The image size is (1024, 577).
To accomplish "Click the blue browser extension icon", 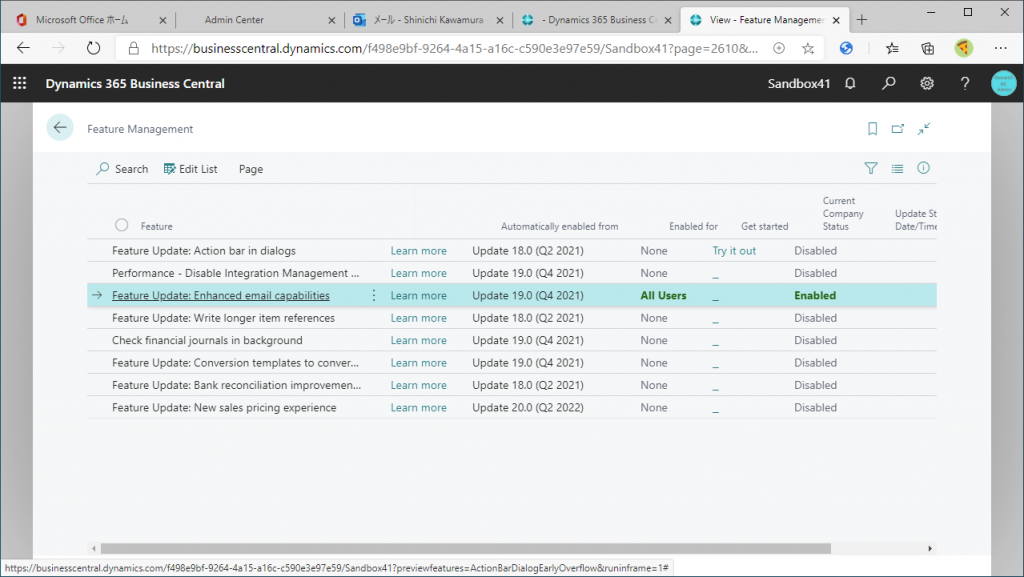I will coord(846,48).
